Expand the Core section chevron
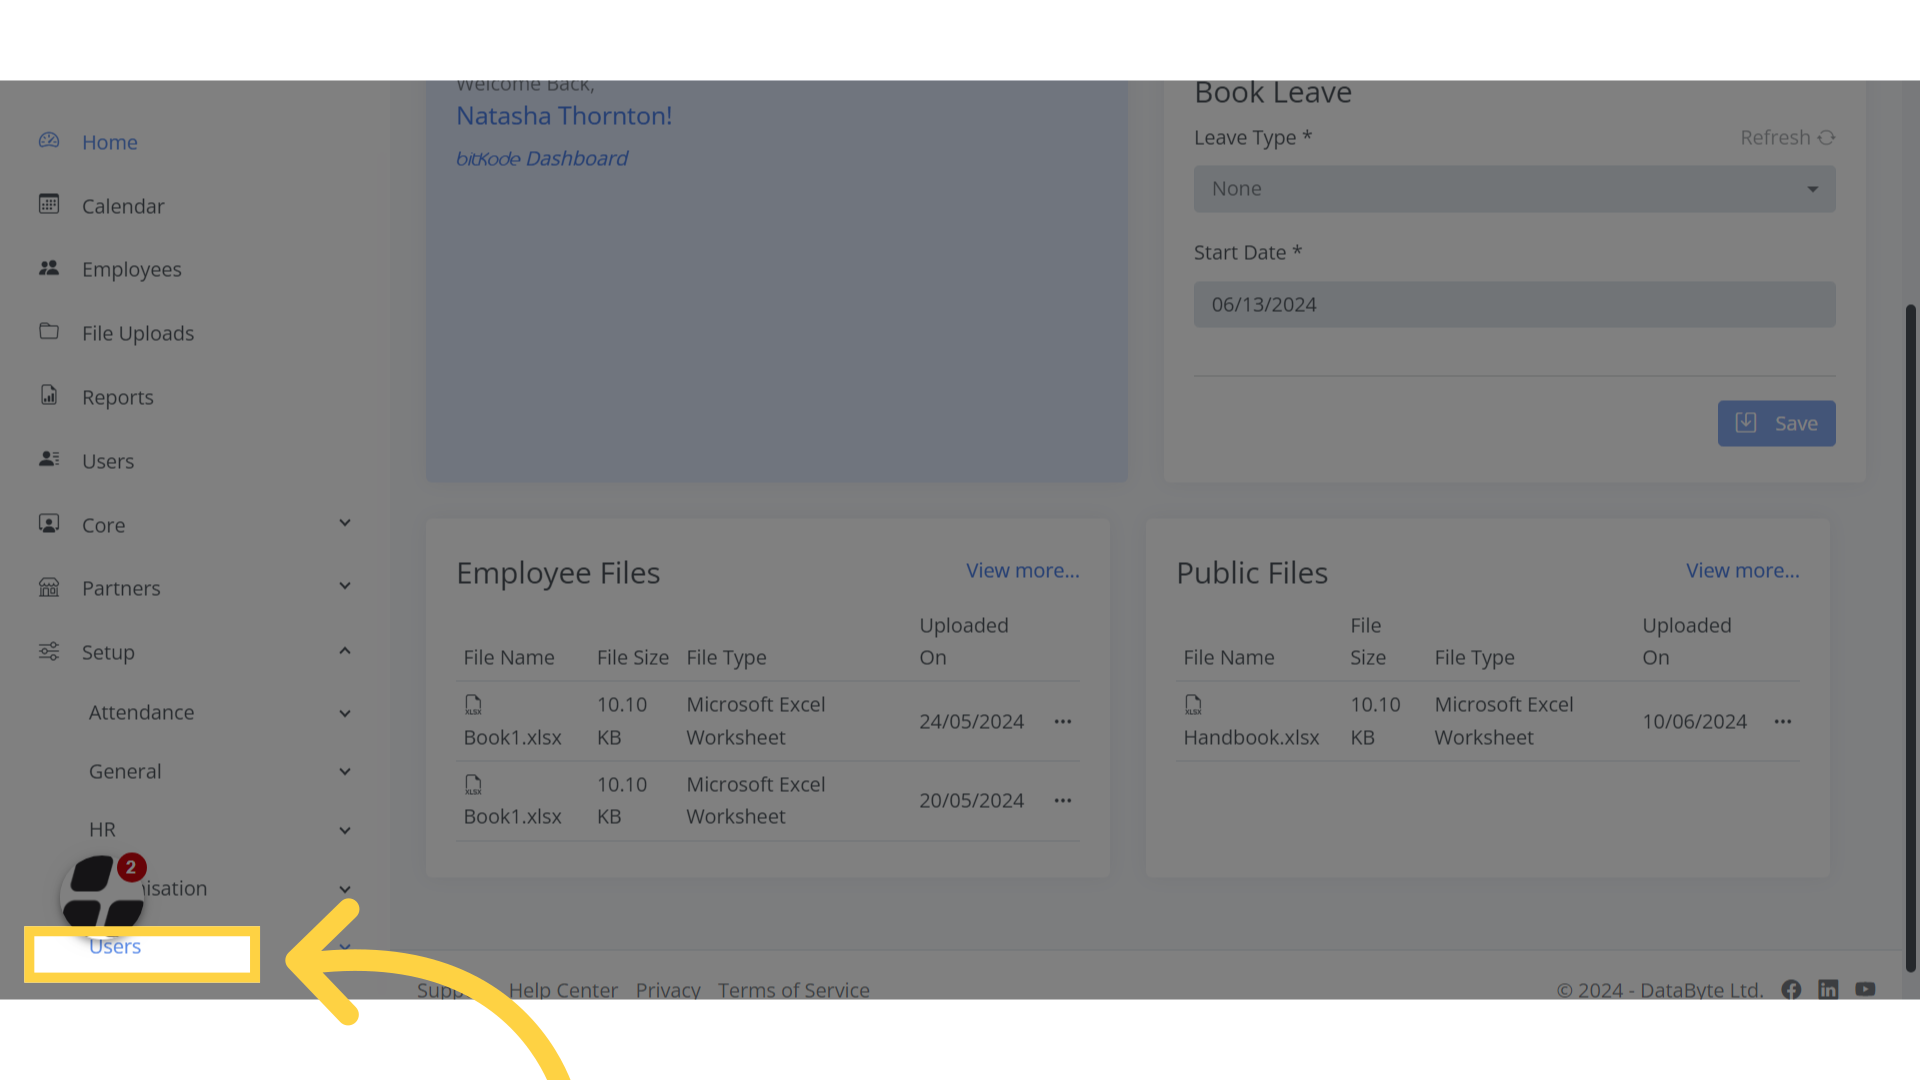 coord(344,522)
